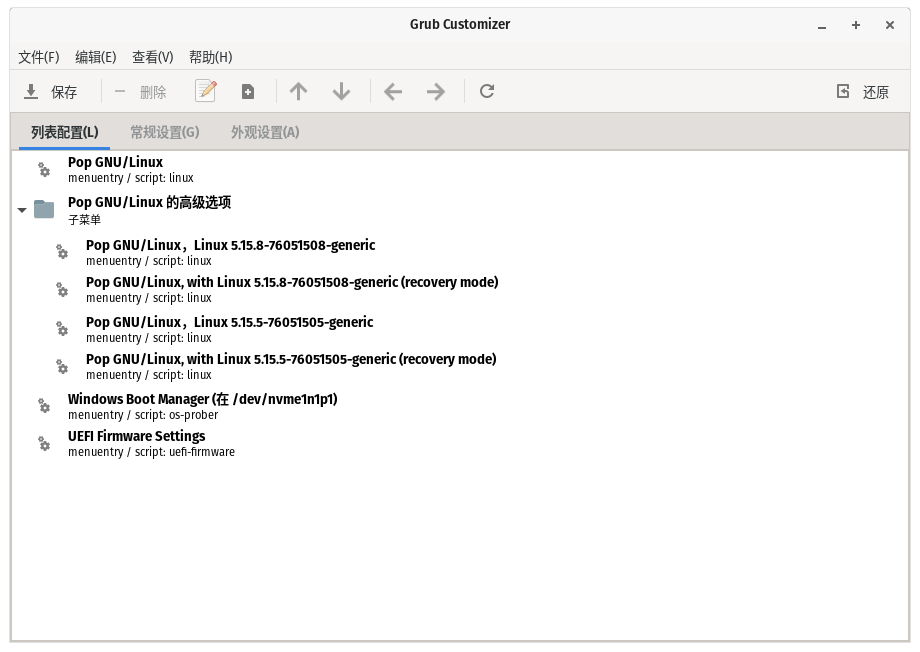The width and height of the screenshot is (920, 652).
Task: Select the Windows Boot Manager entry
Action: (x=202, y=406)
